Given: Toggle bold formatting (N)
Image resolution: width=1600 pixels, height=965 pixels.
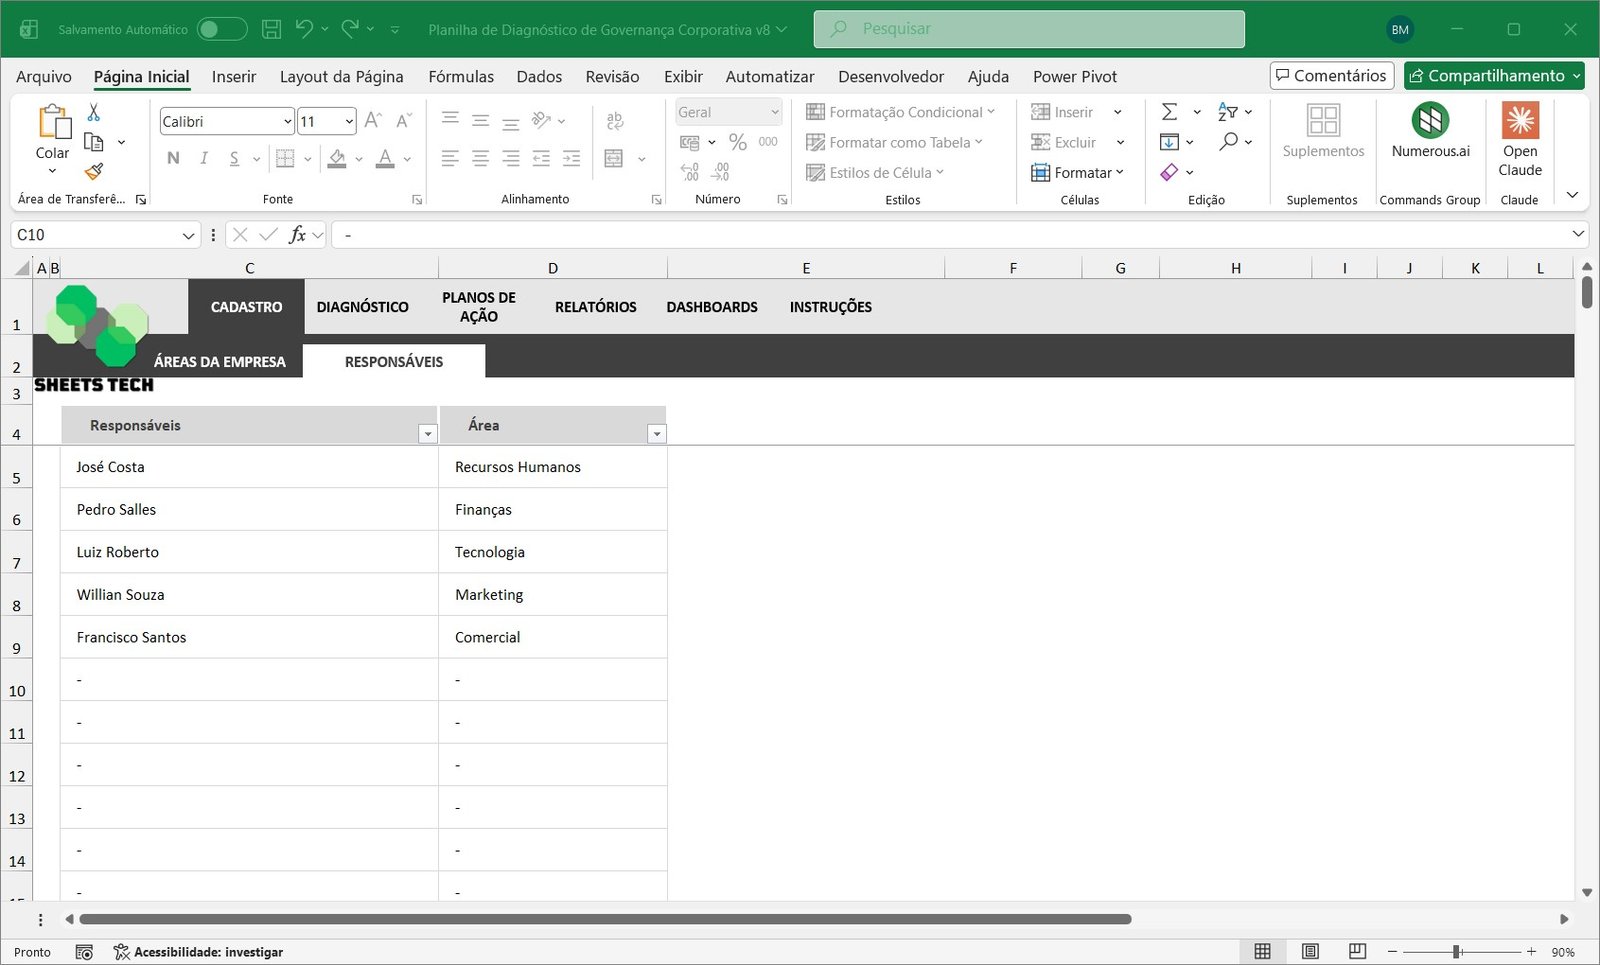Looking at the screenshot, I should point(173,158).
